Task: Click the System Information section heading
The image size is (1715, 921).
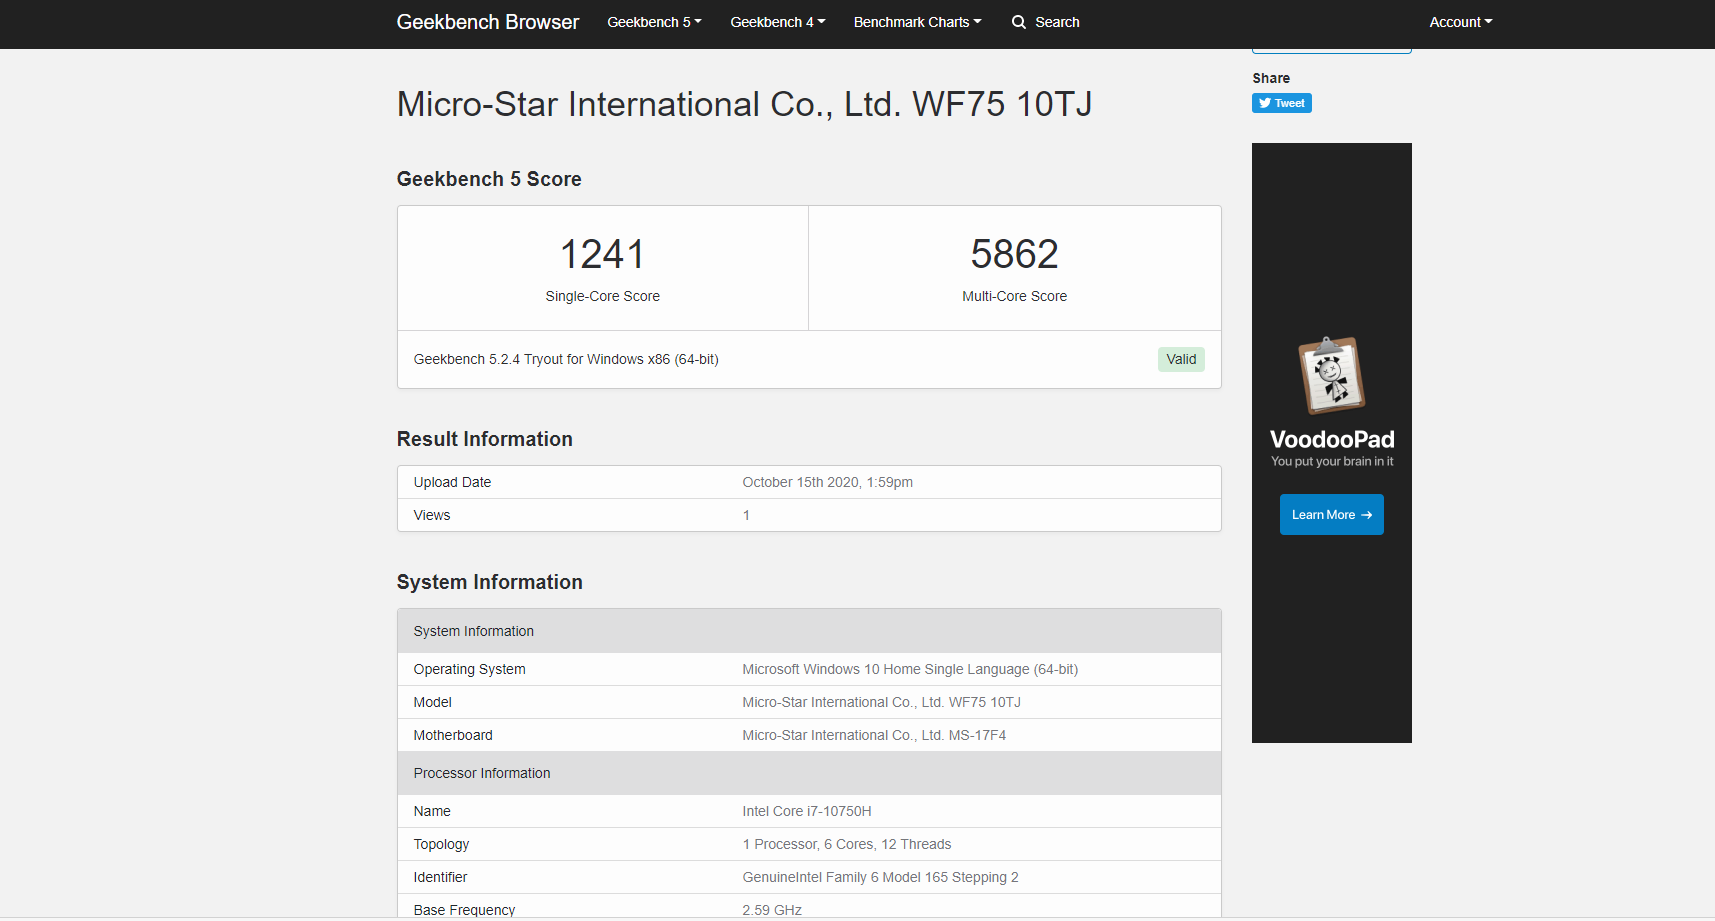Action: click(490, 582)
